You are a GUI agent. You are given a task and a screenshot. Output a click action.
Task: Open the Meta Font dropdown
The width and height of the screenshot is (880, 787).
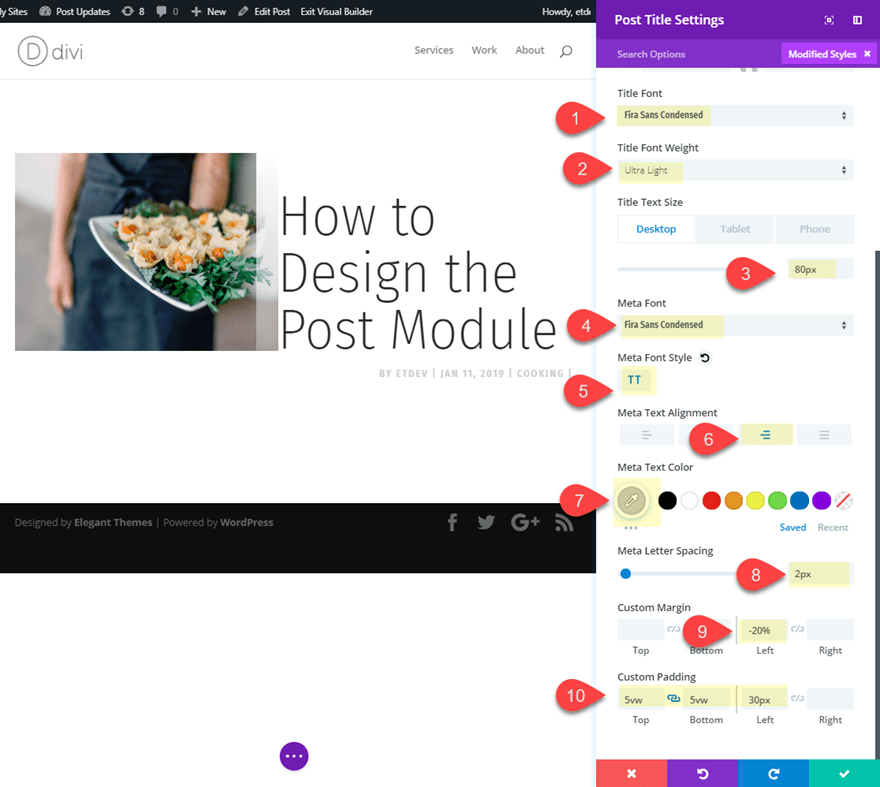[735, 325]
